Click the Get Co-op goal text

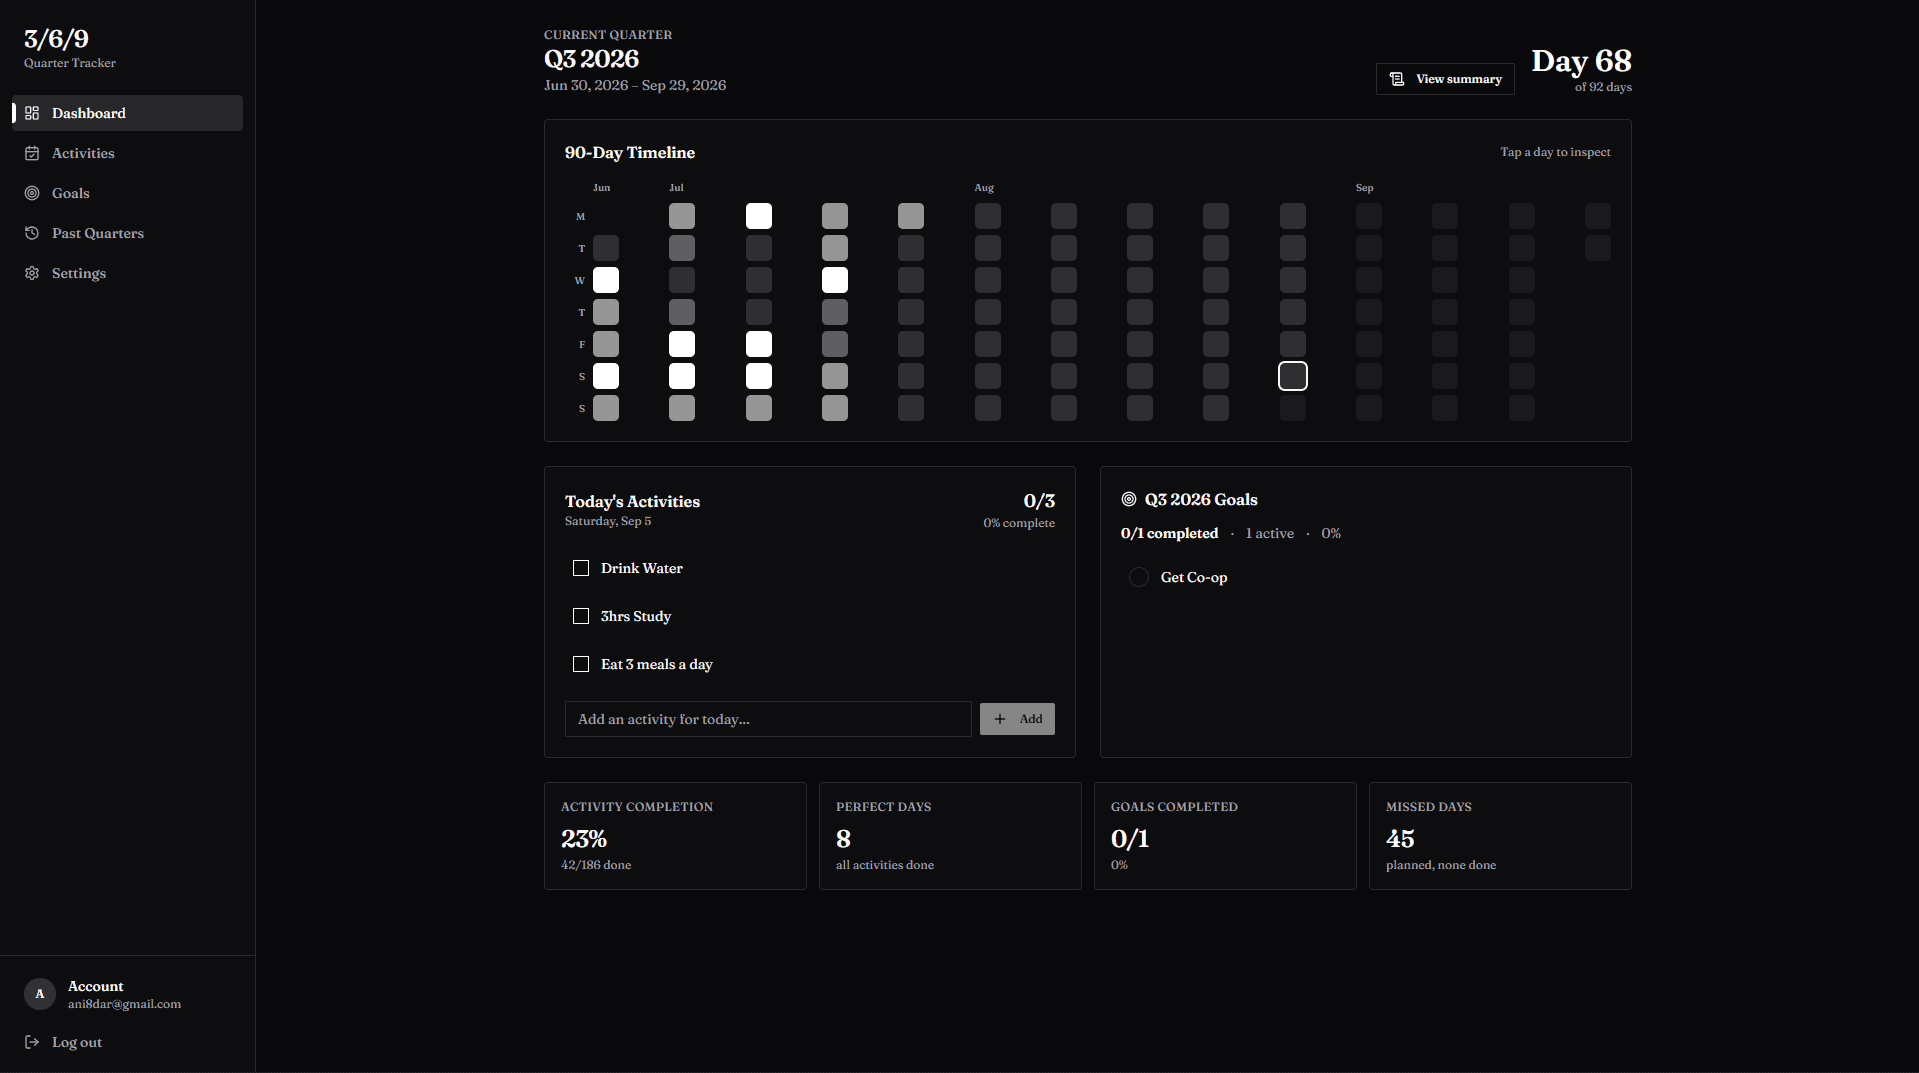click(1194, 577)
